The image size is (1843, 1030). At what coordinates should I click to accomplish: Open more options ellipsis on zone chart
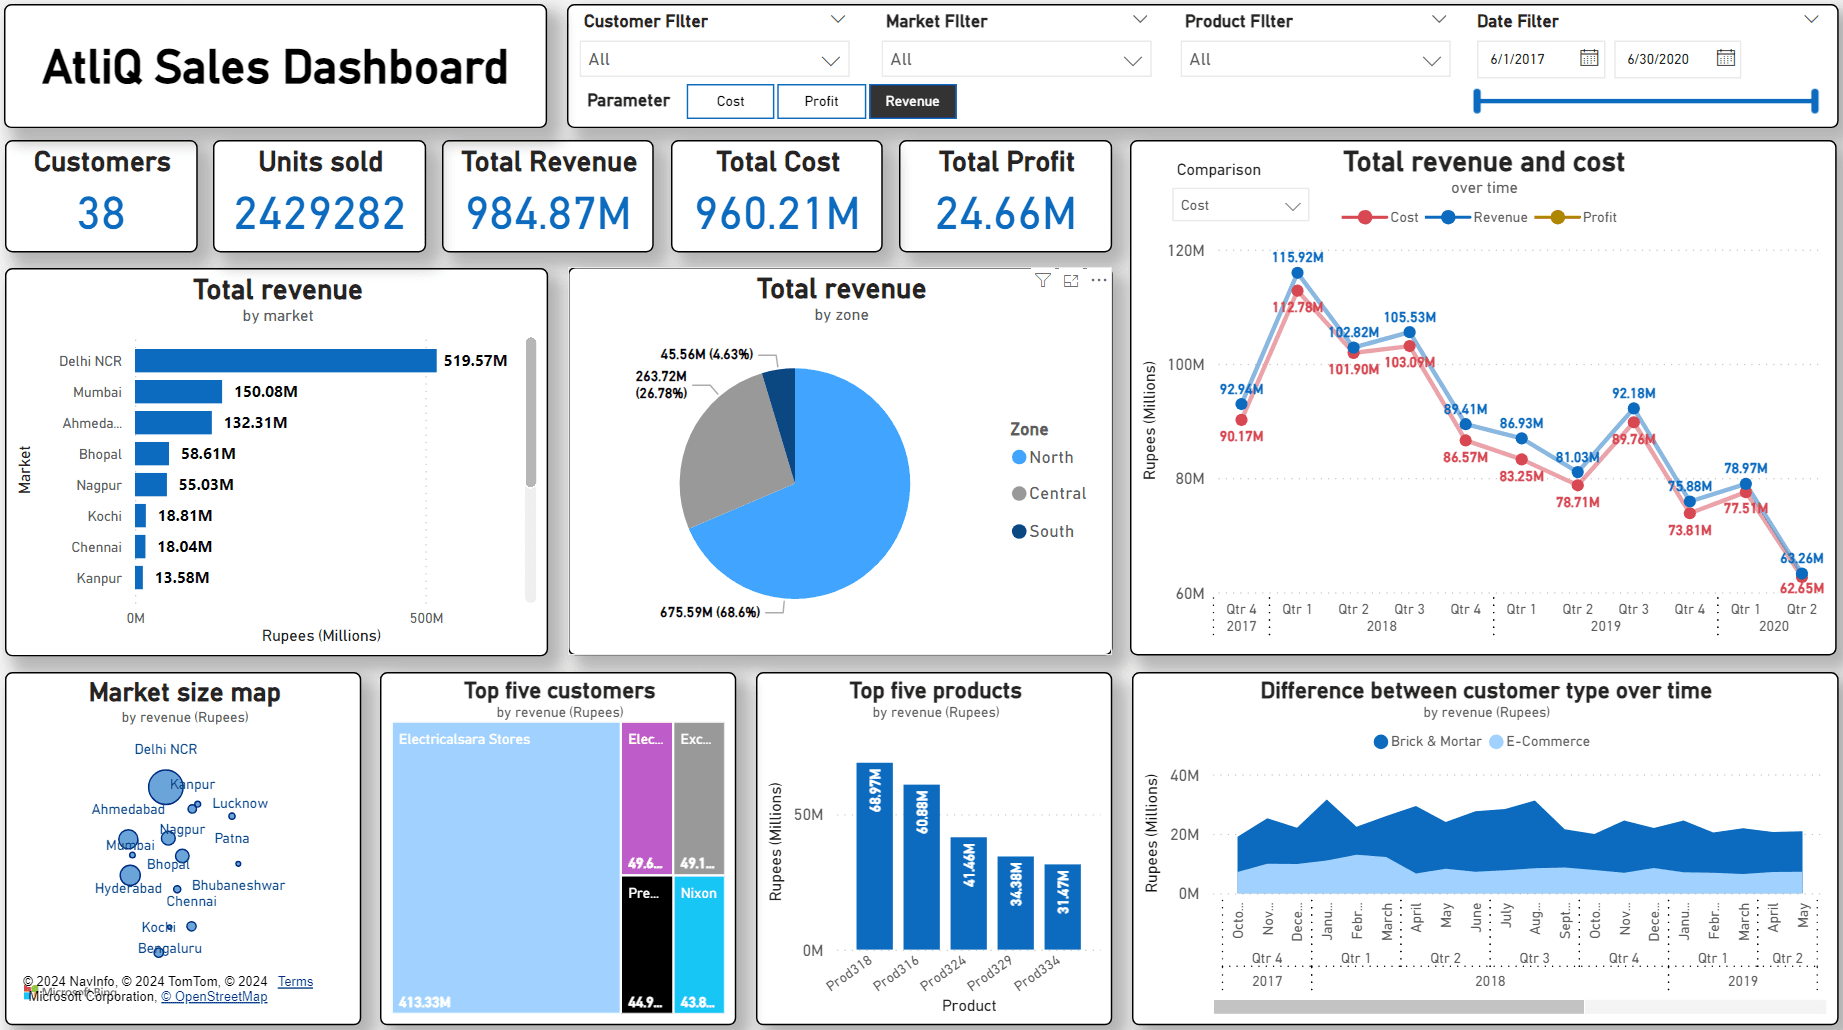pos(1099,281)
